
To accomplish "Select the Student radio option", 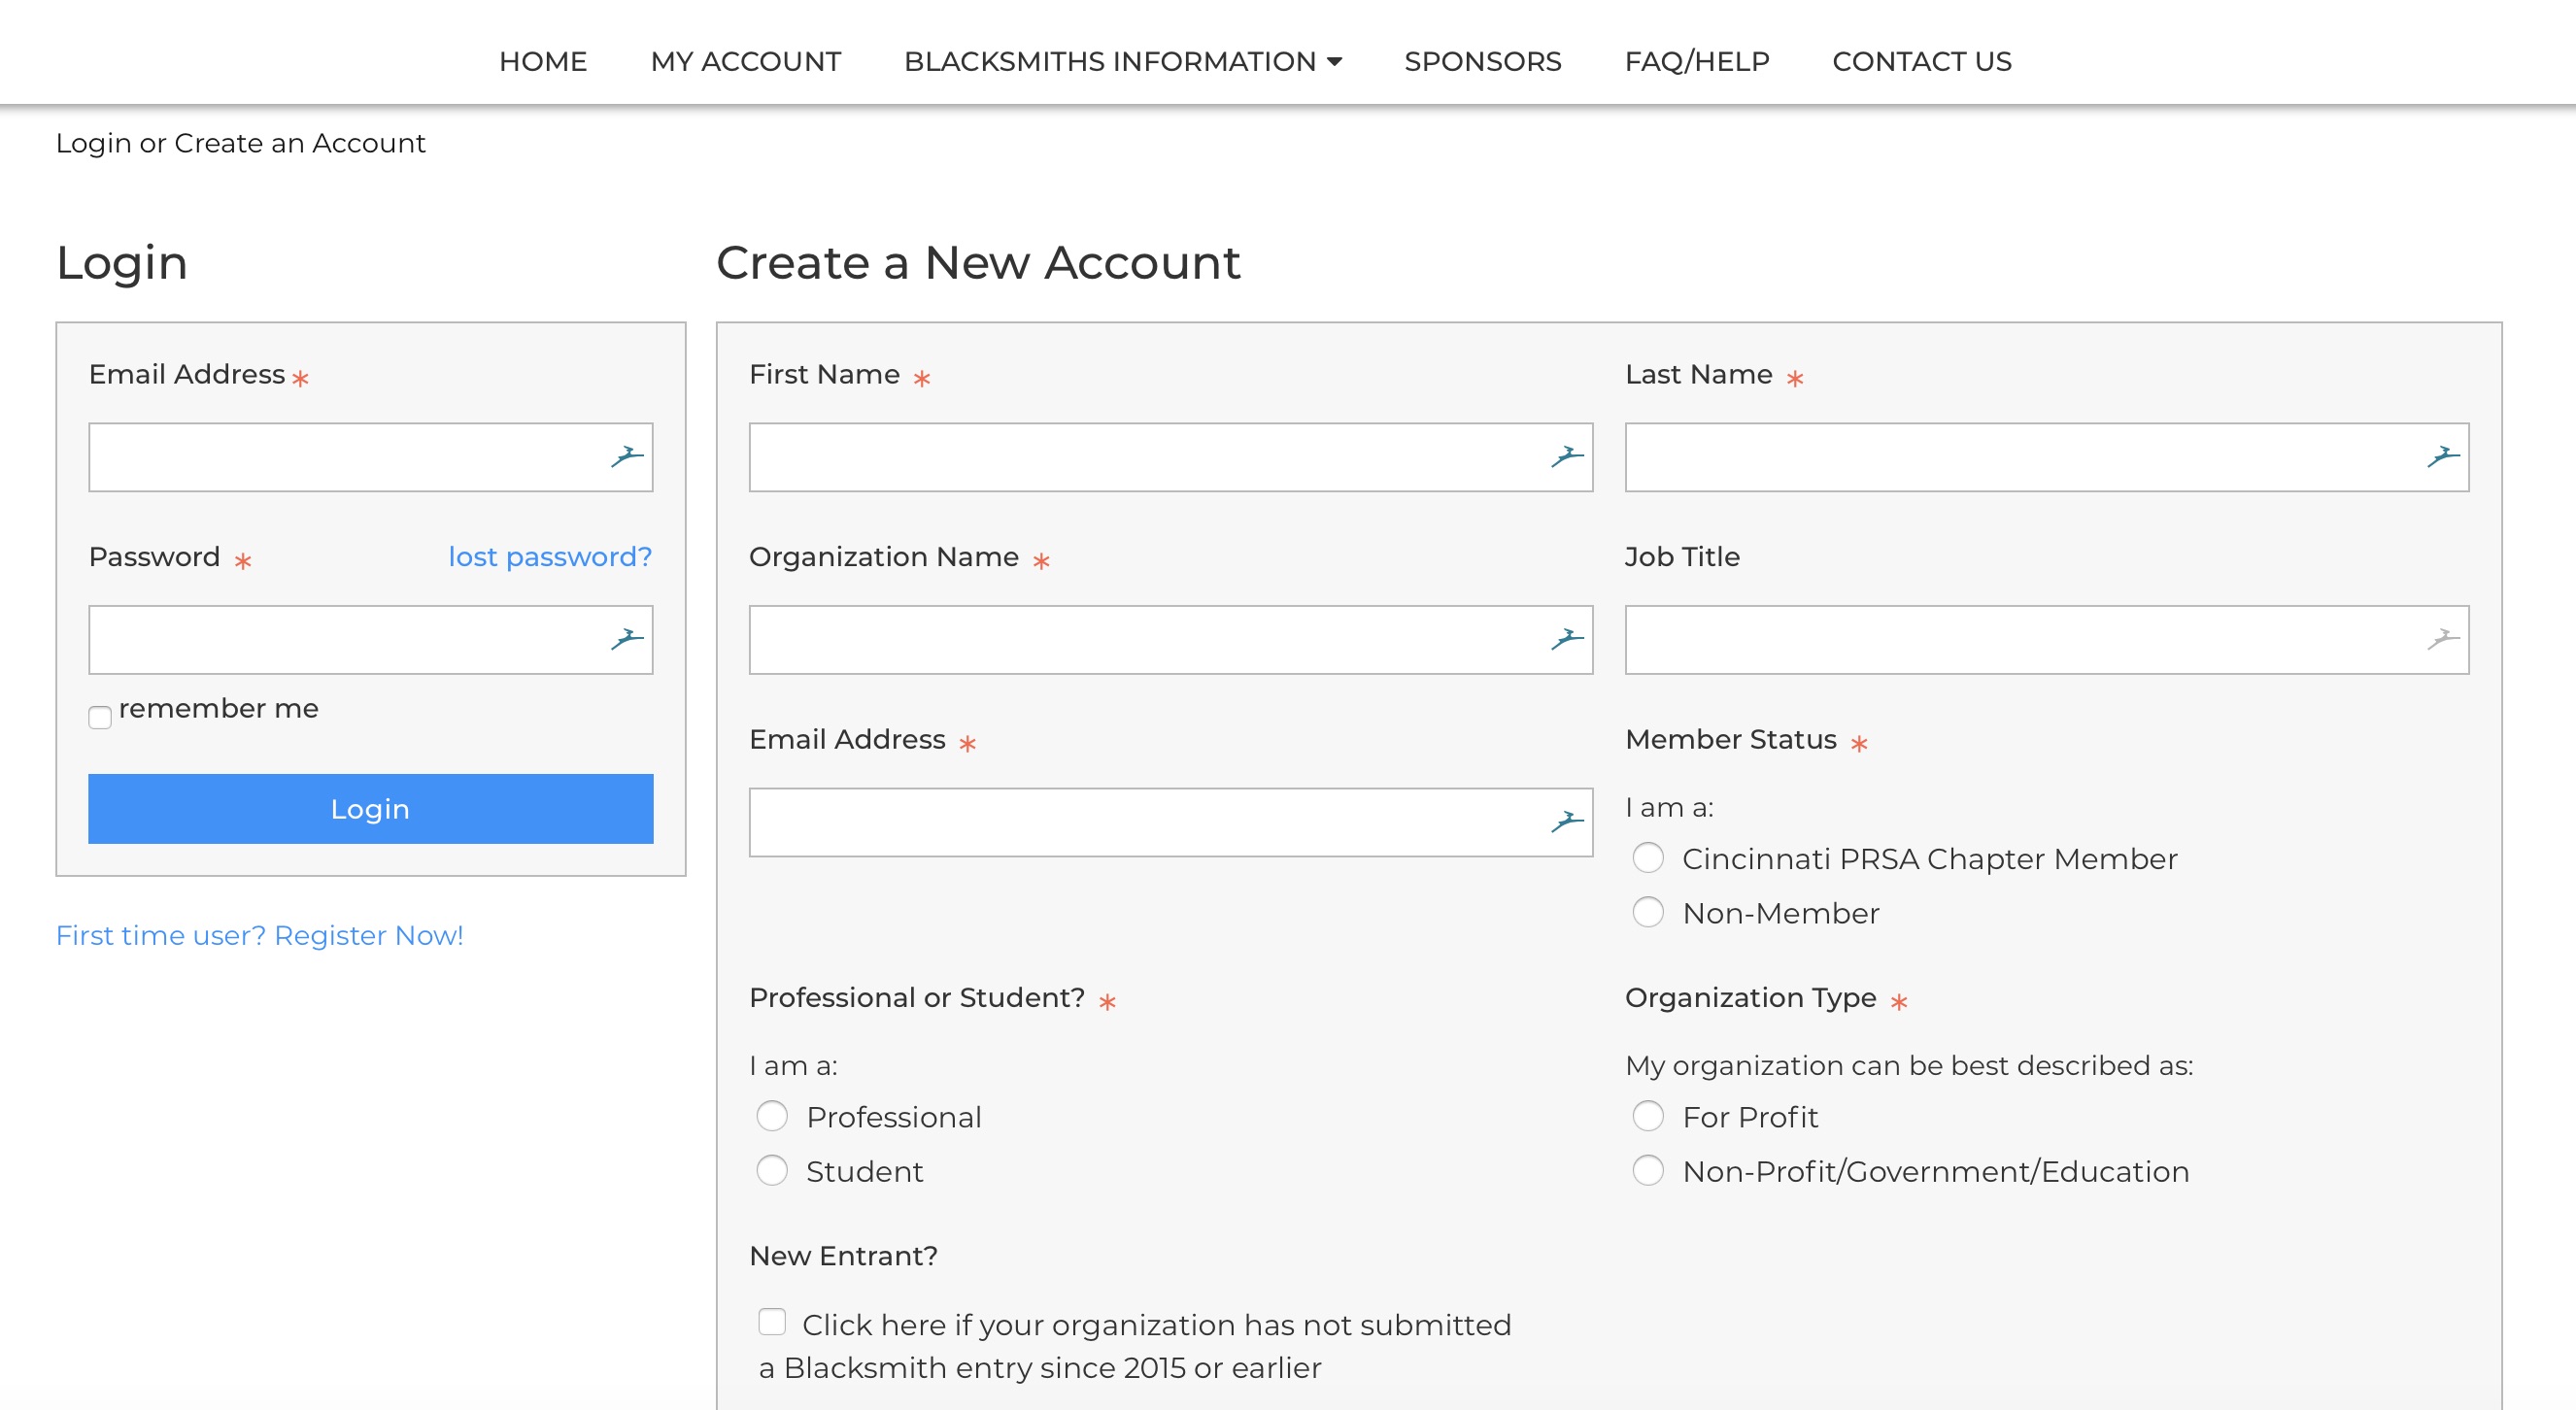I will click(772, 1170).
